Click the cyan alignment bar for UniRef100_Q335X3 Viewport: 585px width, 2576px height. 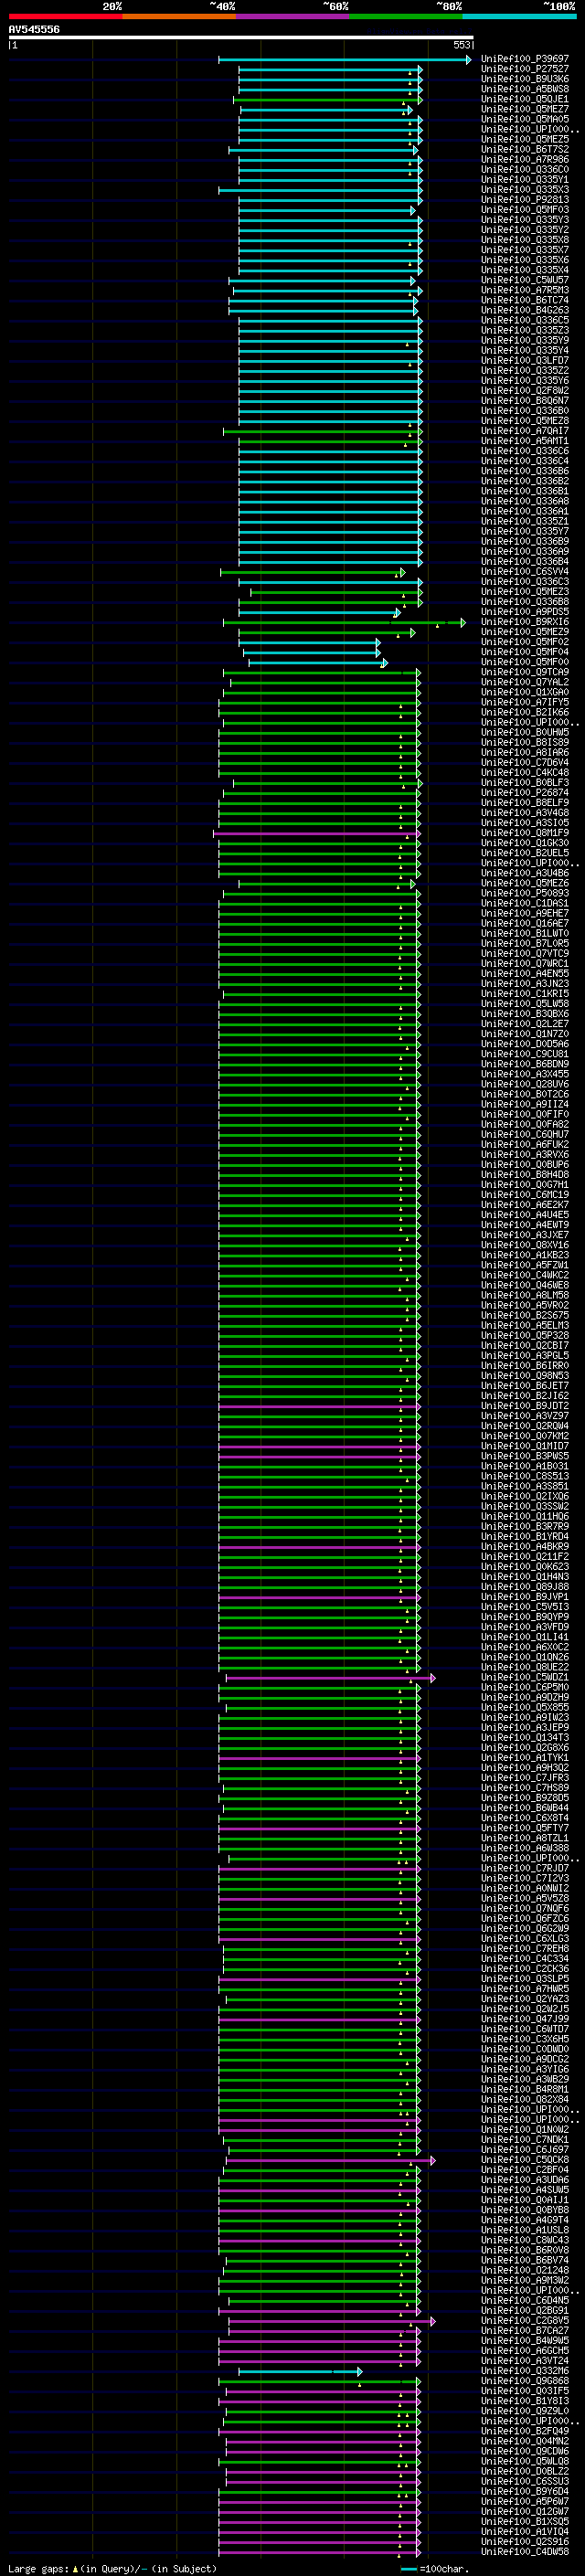(320, 190)
